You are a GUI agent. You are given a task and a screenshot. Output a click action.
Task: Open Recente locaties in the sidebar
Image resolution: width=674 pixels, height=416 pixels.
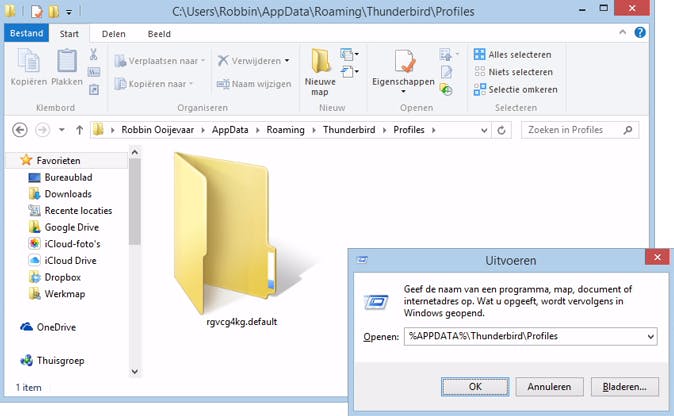click(78, 211)
